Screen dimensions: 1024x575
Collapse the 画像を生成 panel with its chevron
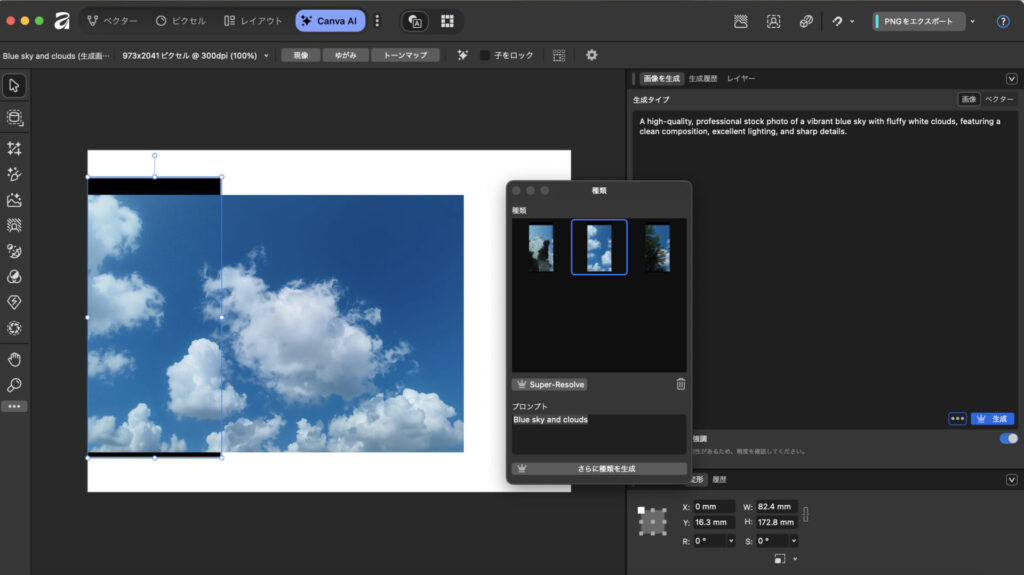(x=1011, y=78)
